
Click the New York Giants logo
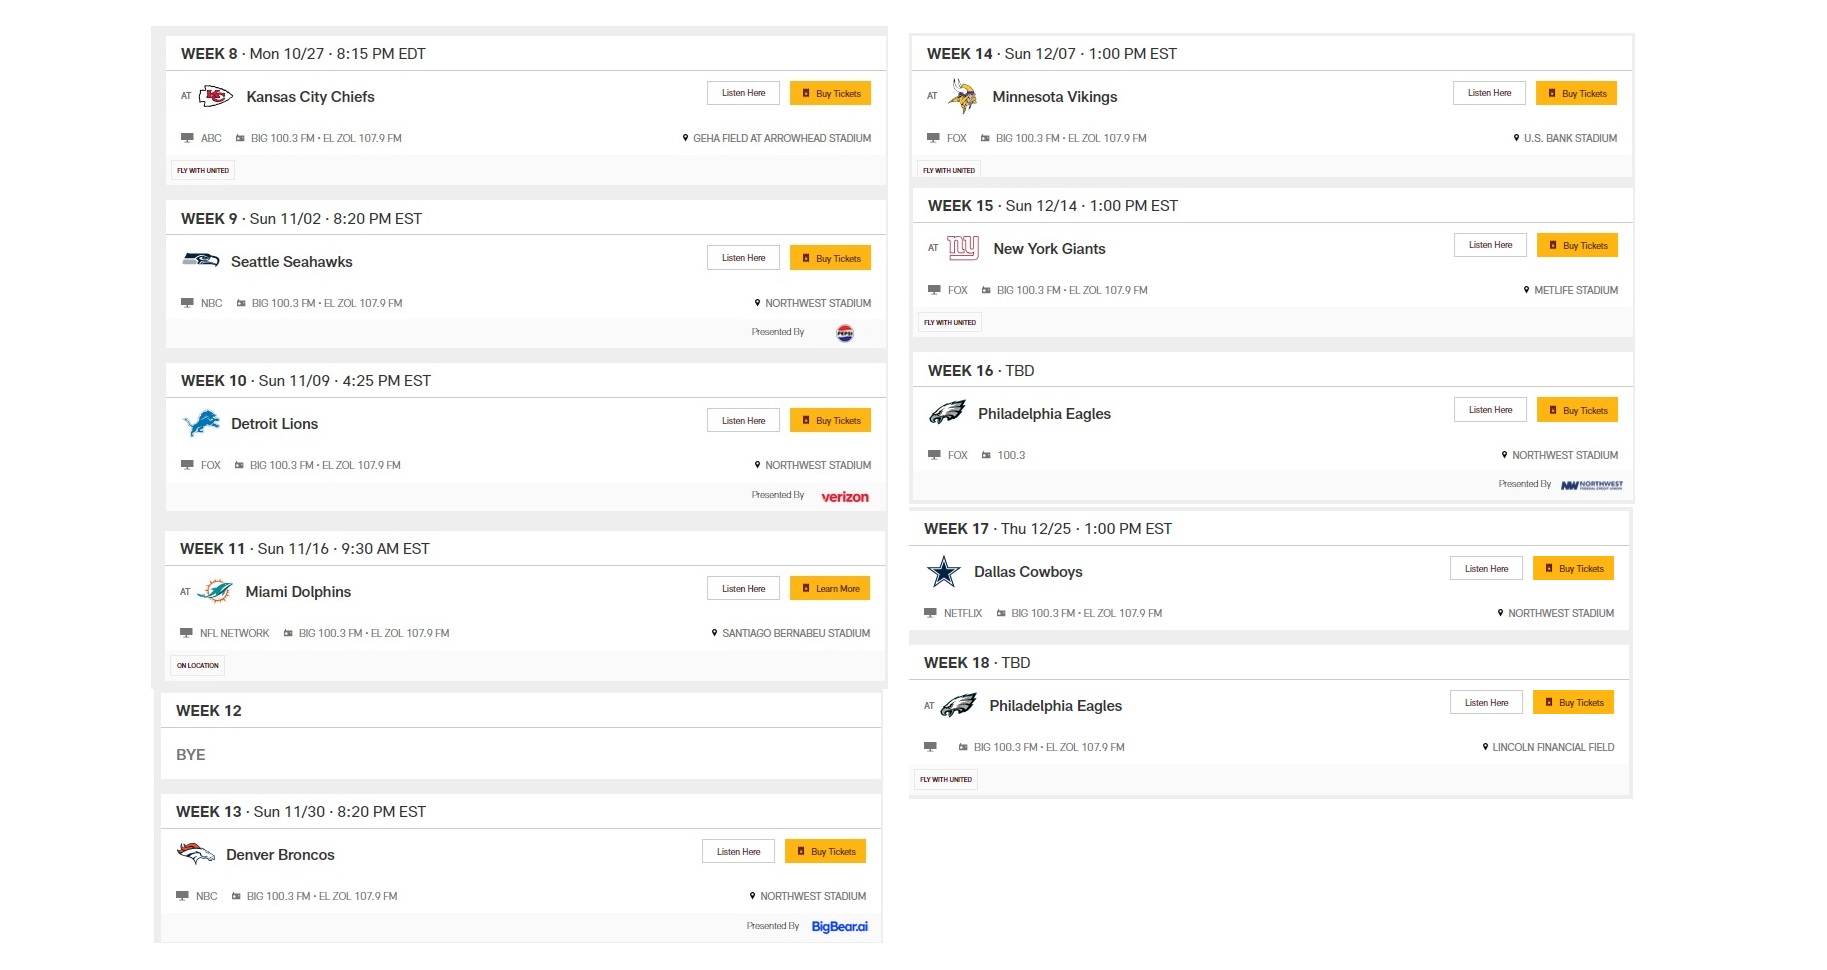tap(963, 248)
